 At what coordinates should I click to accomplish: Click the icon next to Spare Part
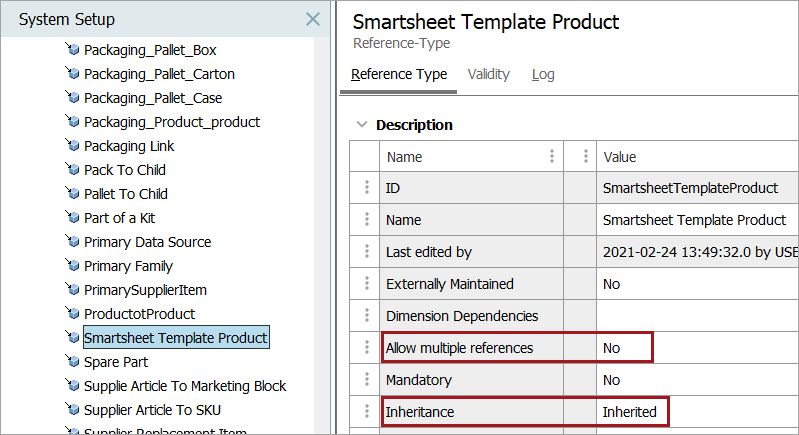click(x=71, y=361)
